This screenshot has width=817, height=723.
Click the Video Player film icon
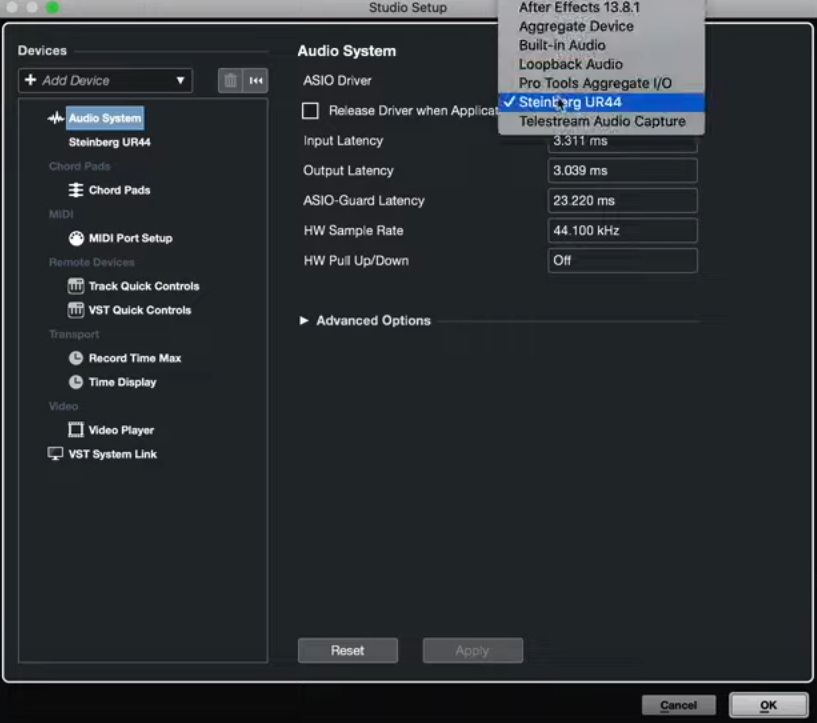[76, 430]
